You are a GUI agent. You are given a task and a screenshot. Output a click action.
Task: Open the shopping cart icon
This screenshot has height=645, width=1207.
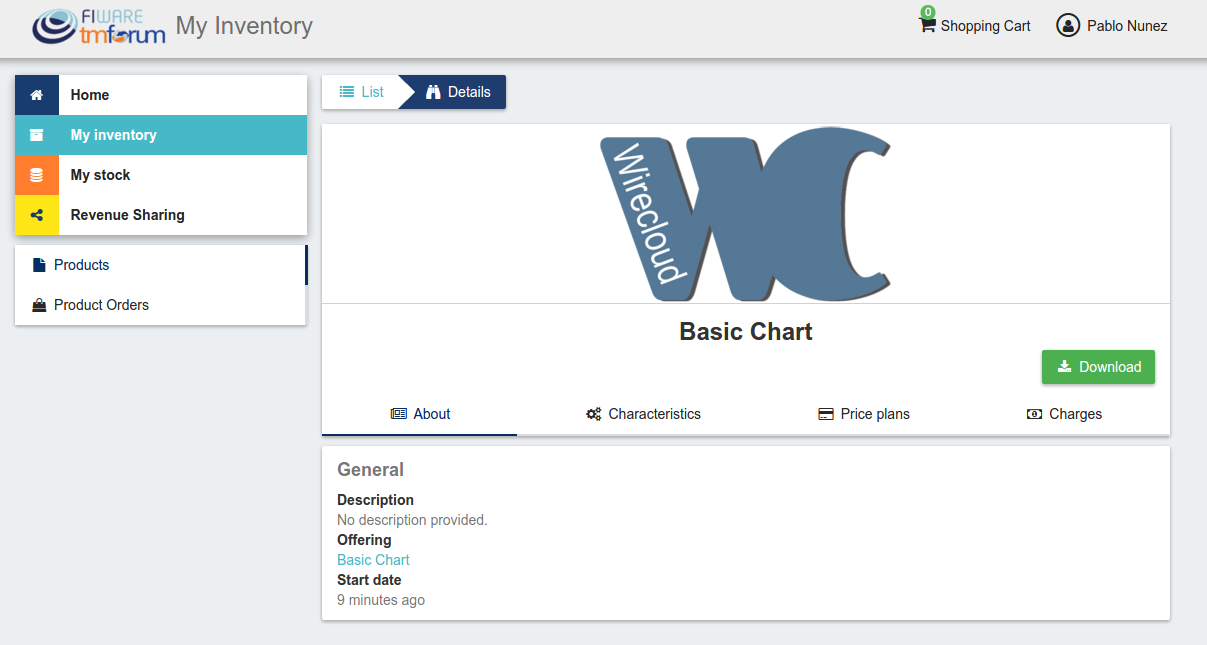(x=927, y=25)
